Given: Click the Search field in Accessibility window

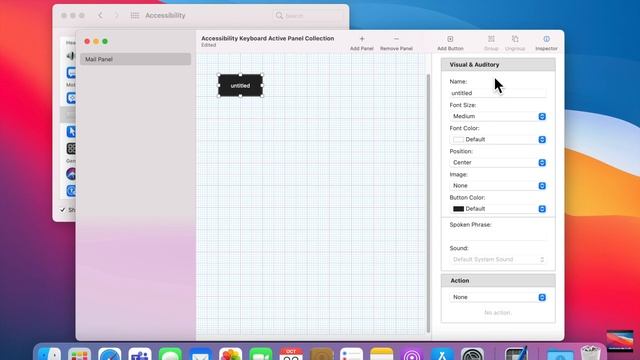Looking at the screenshot, I should click(x=308, y=16).
